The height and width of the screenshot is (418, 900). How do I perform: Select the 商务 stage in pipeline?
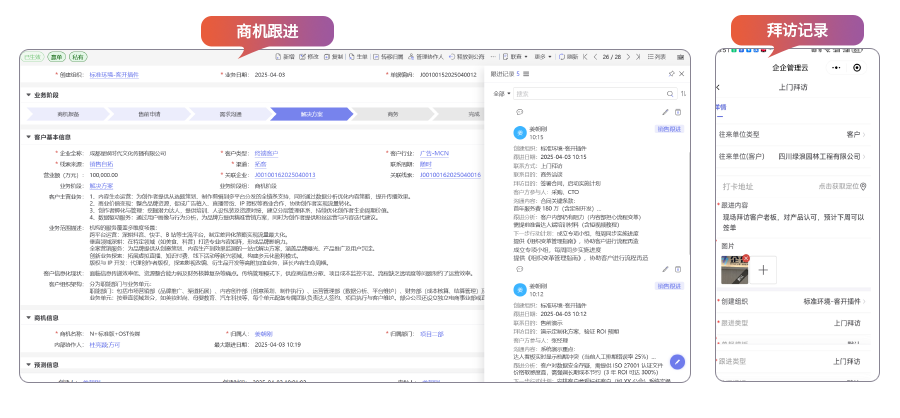(392, 114)
